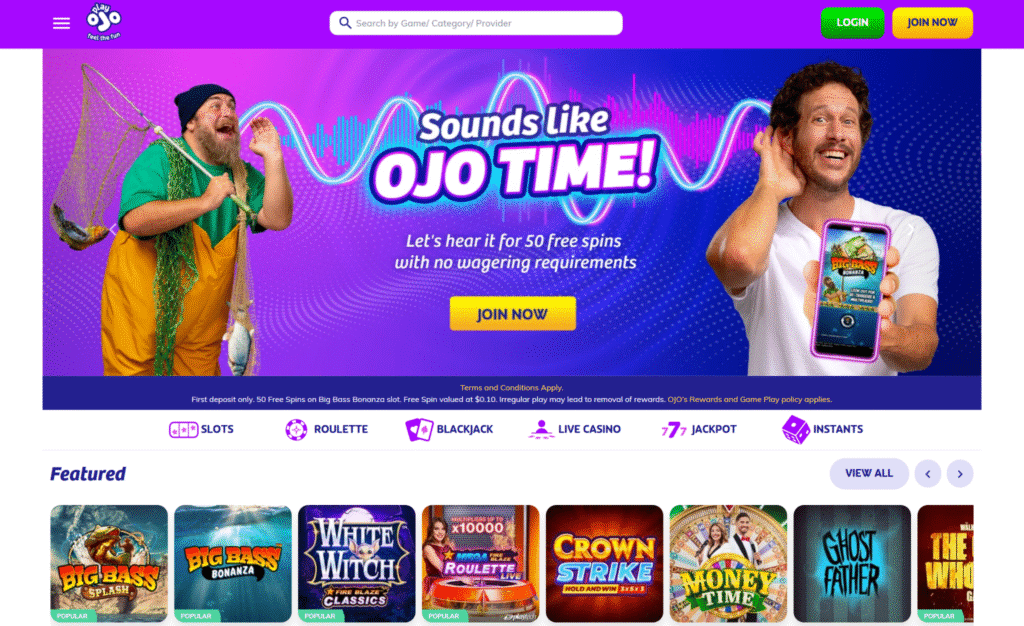Focus the game search input field
Screen dimensions: 1024x626
[476, 23]
